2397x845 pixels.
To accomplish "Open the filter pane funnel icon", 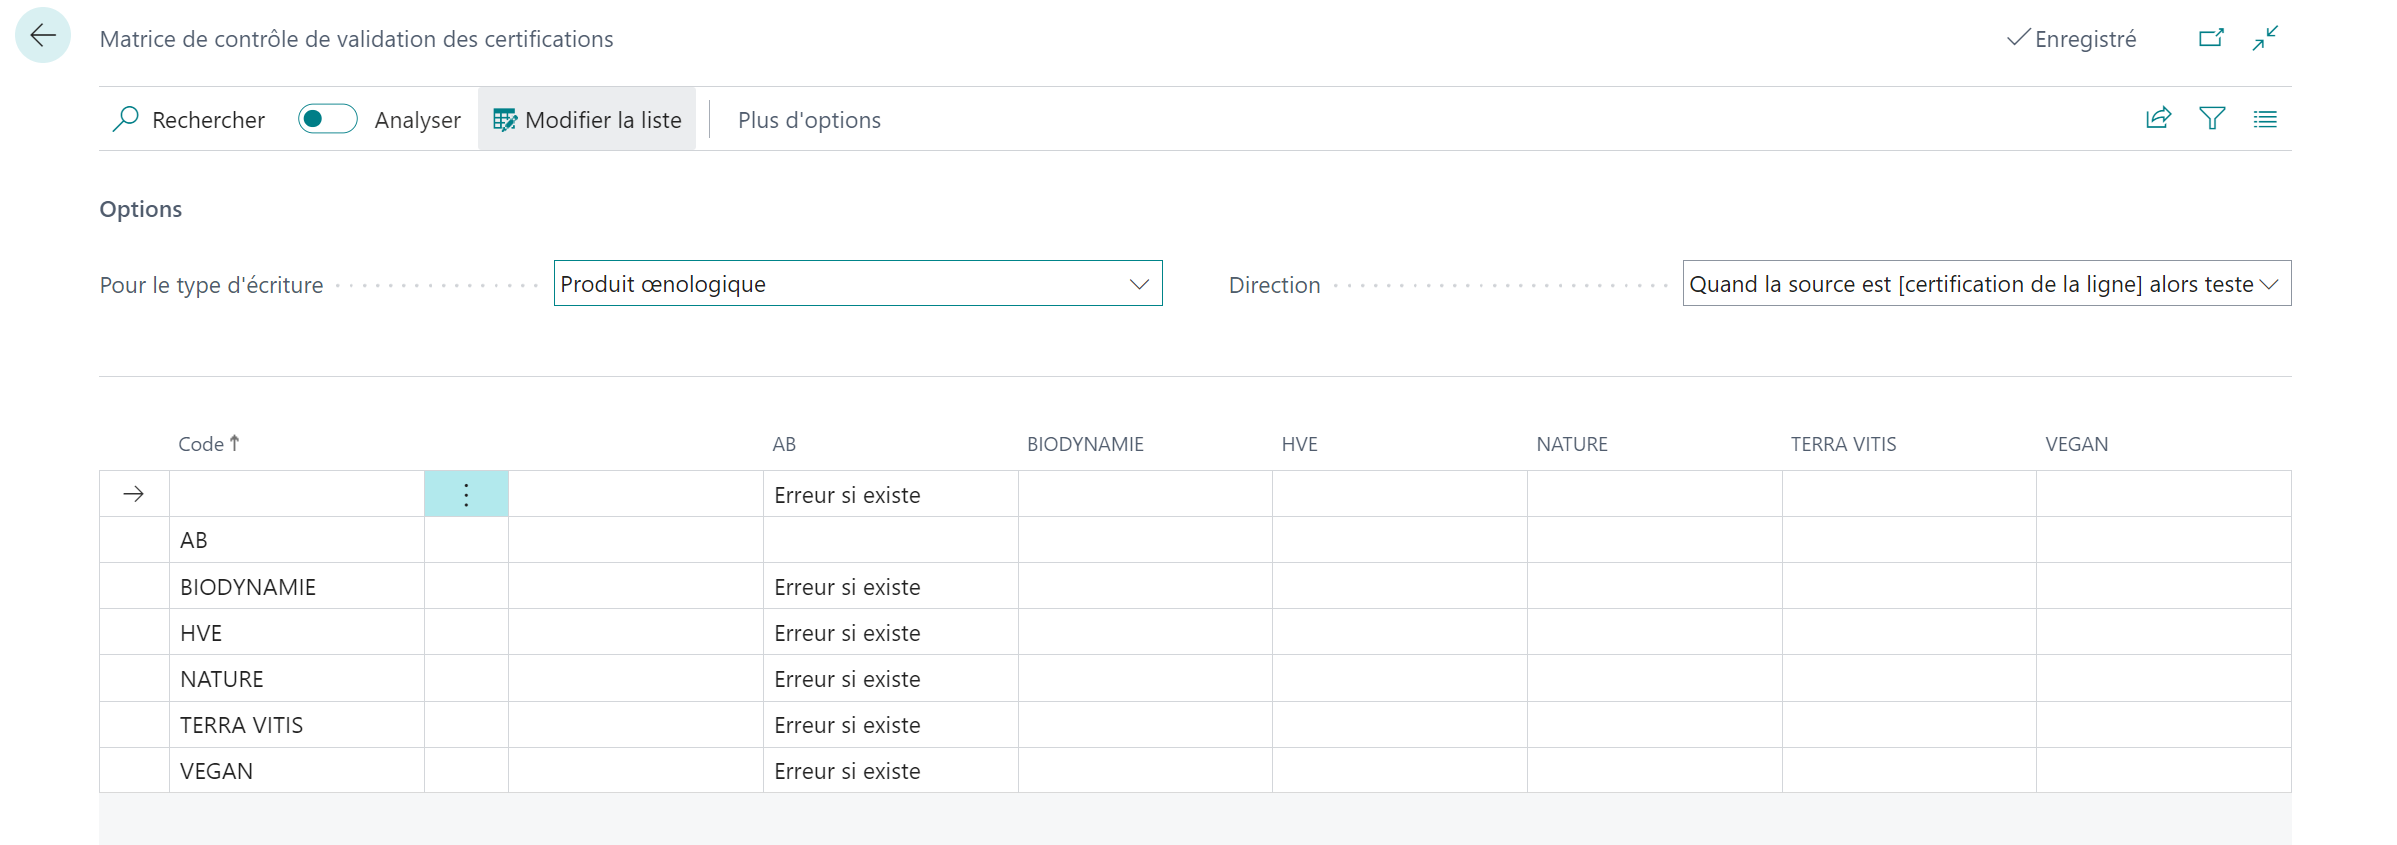I will coord(2212,119).
